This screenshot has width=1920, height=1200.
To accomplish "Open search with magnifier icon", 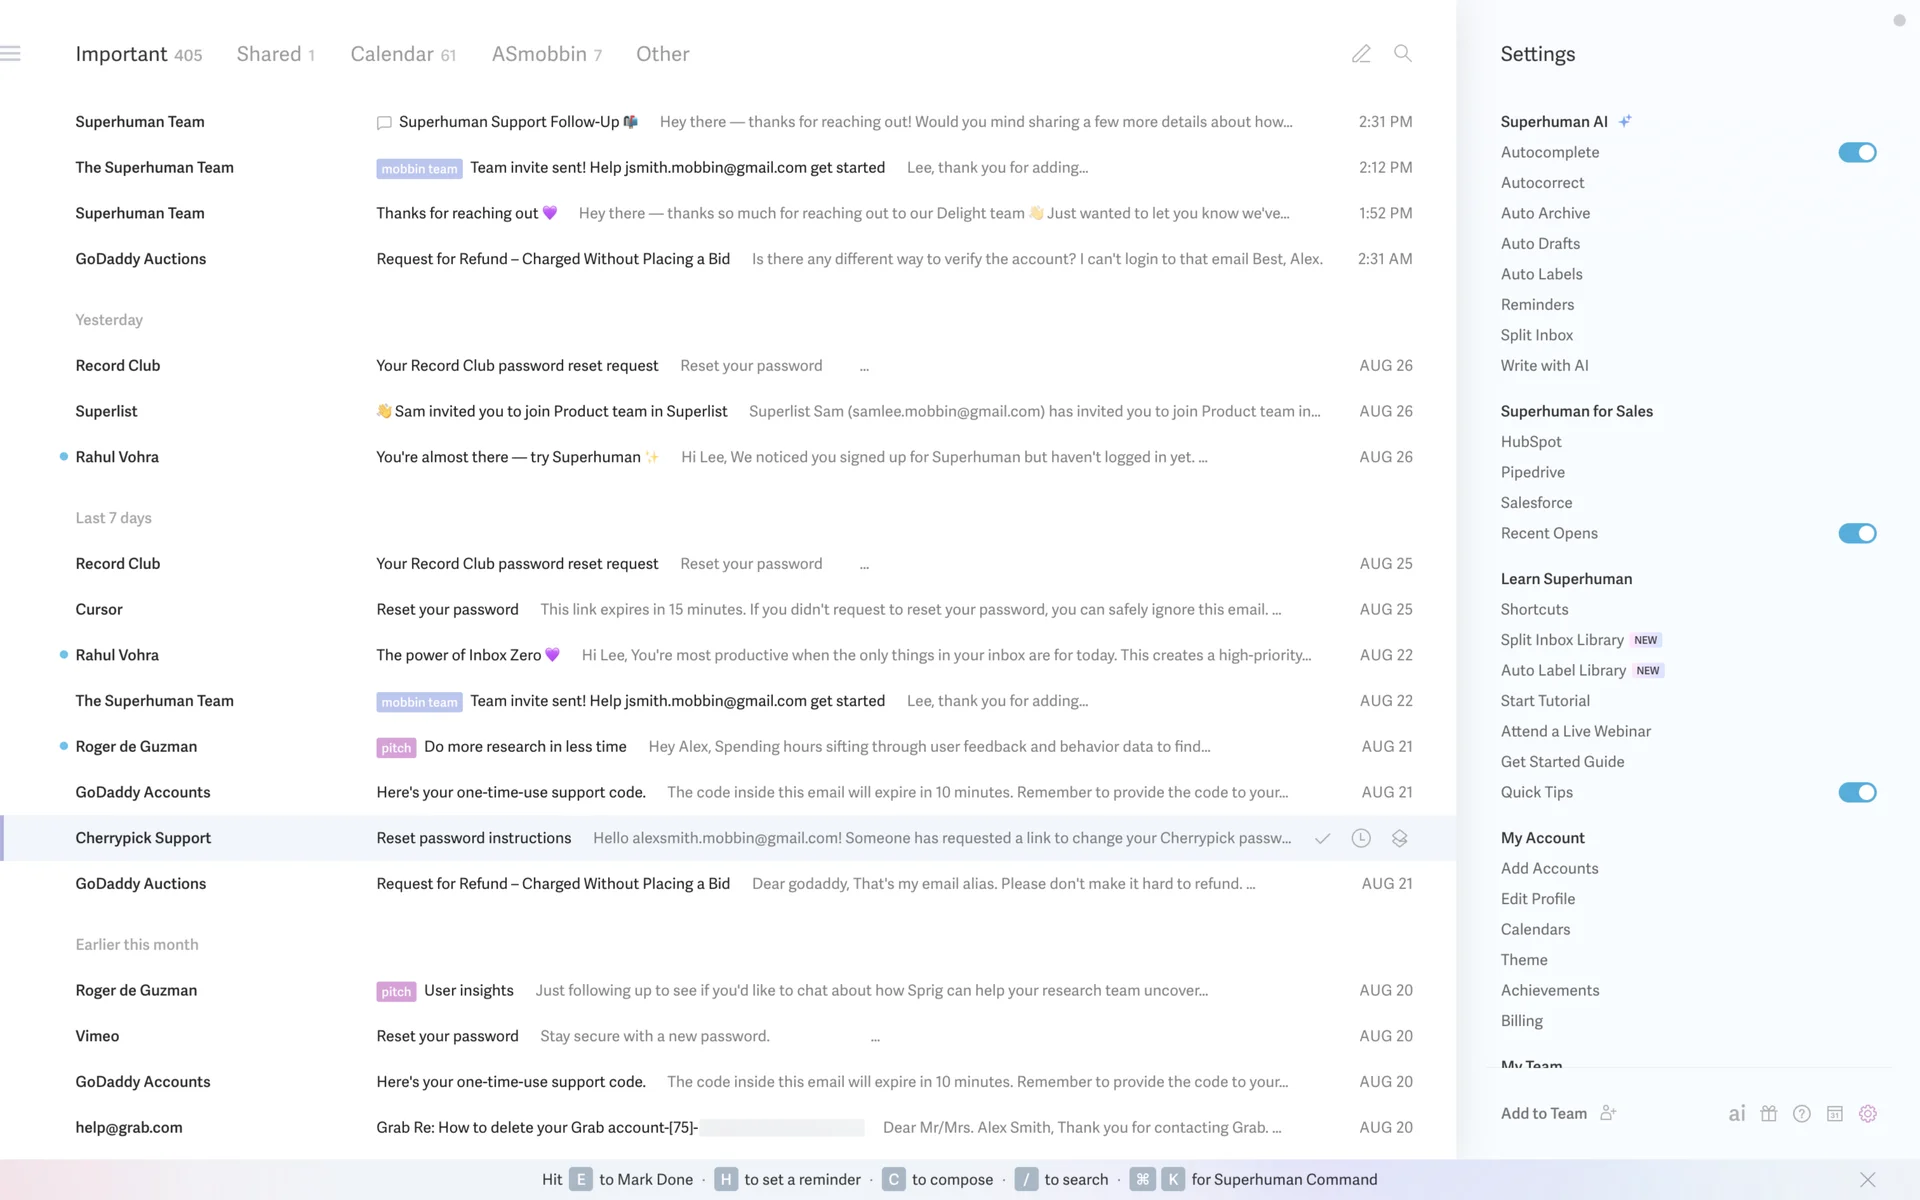I will coord(1403,54).
